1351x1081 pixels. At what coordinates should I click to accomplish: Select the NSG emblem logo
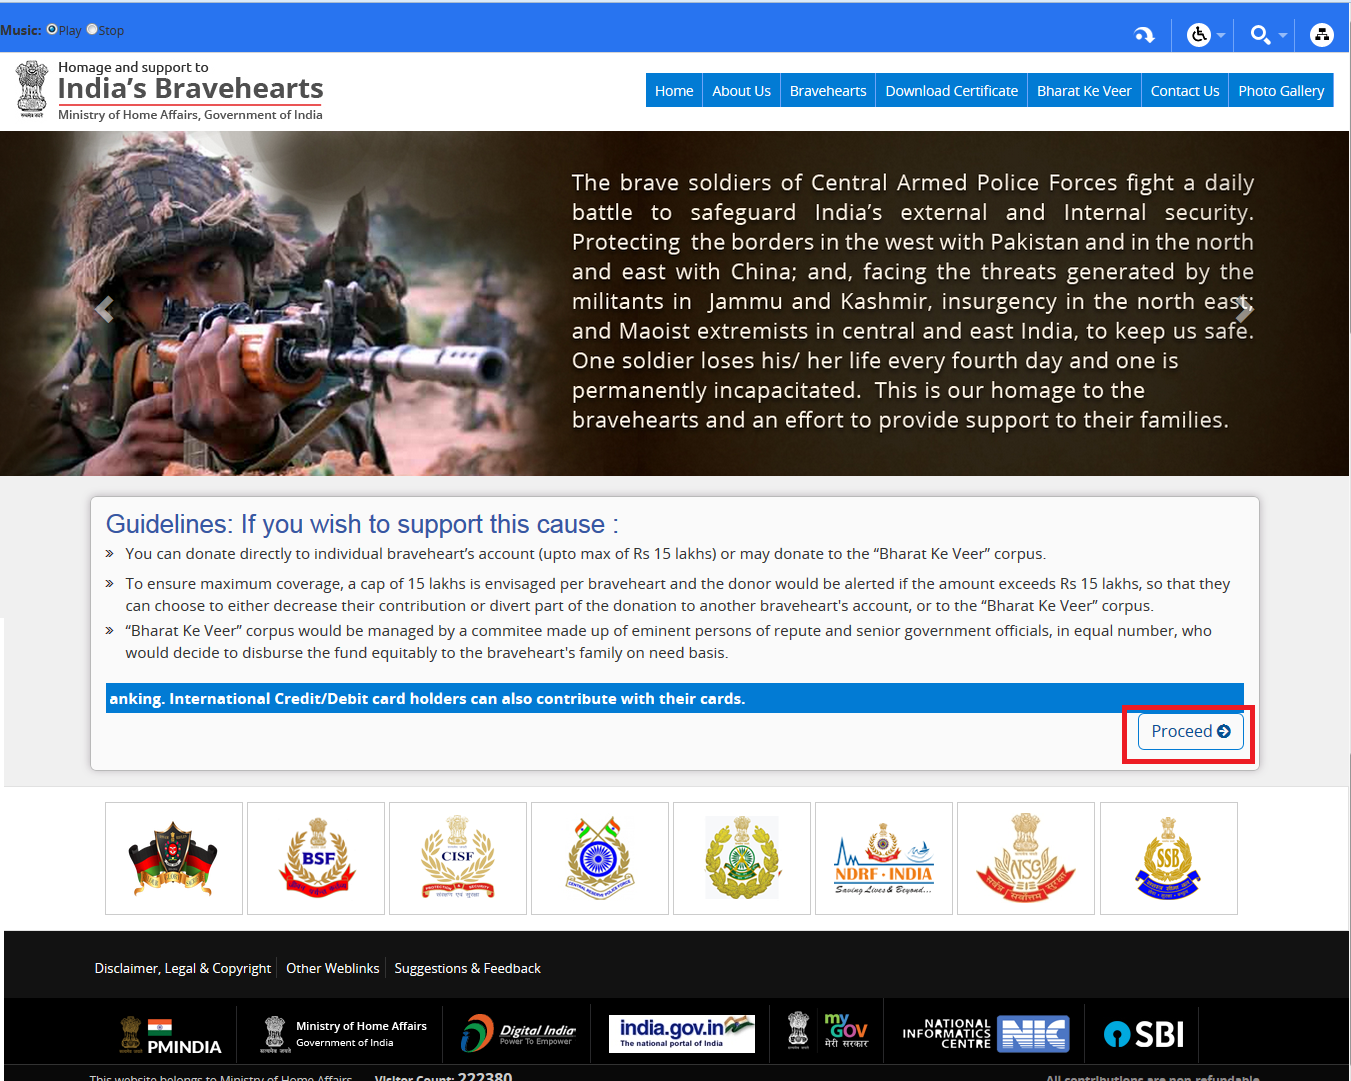click(x=1025, y=858)
